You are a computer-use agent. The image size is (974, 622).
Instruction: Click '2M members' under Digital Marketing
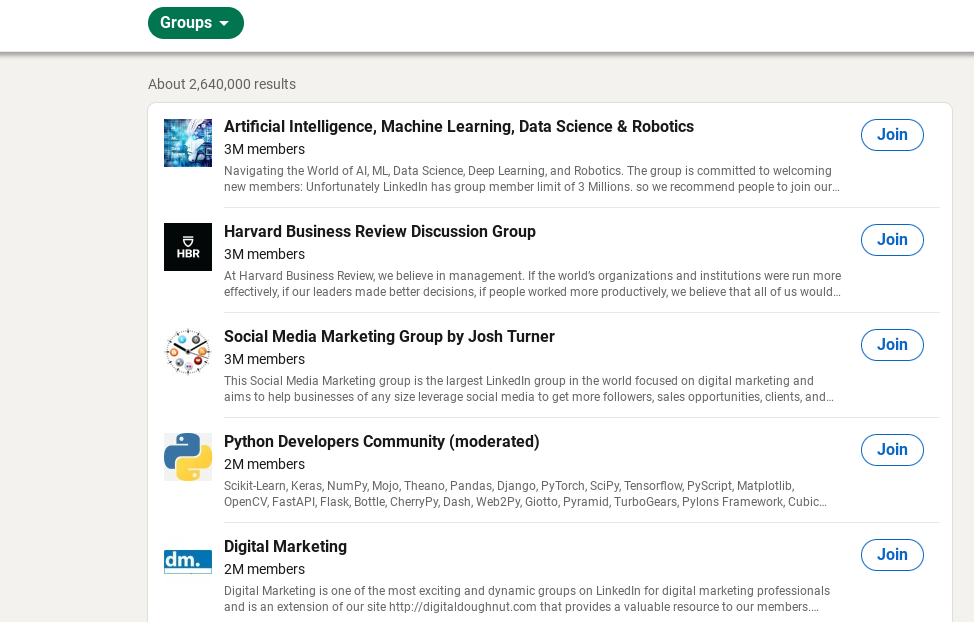pyautogui.click(x=264, y=569)
